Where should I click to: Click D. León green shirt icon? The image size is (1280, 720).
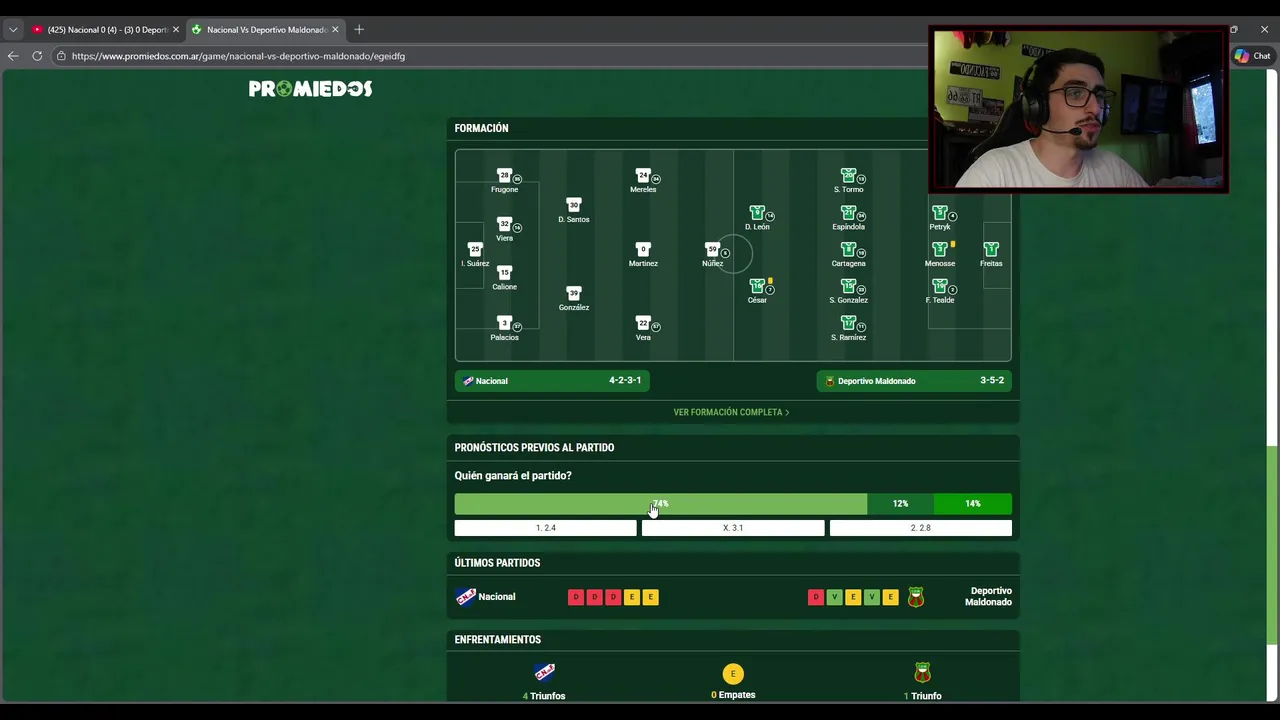tap(757, 213)
